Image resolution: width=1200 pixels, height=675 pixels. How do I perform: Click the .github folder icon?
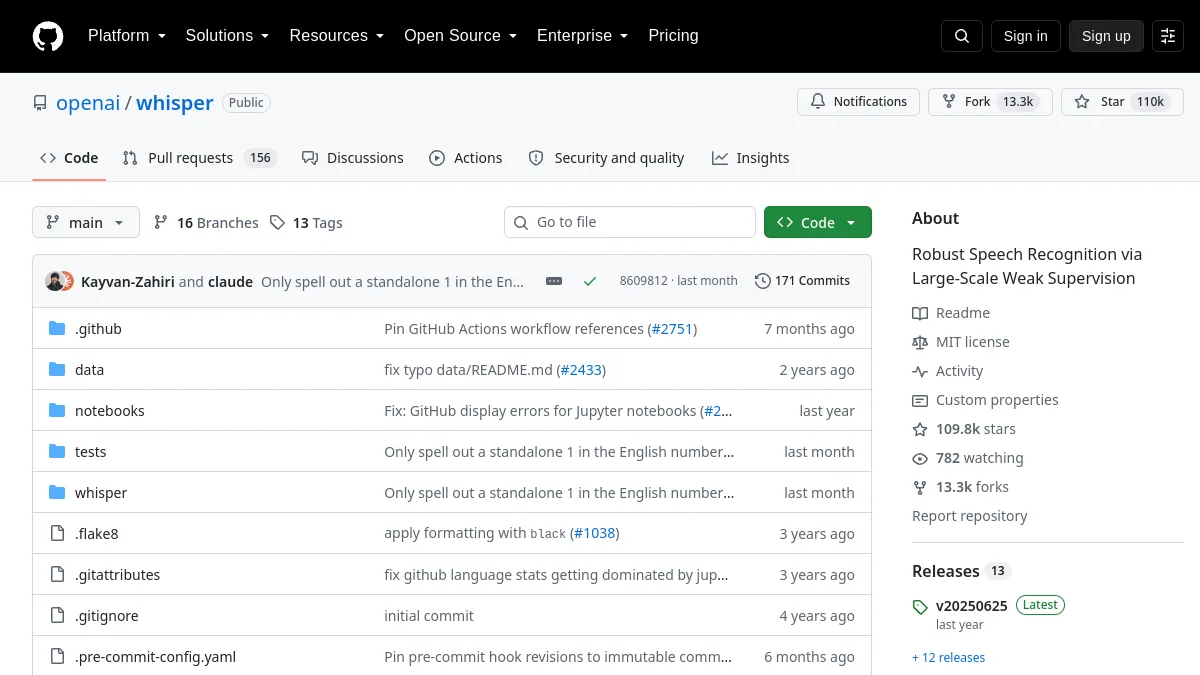[x=57, y=329]
